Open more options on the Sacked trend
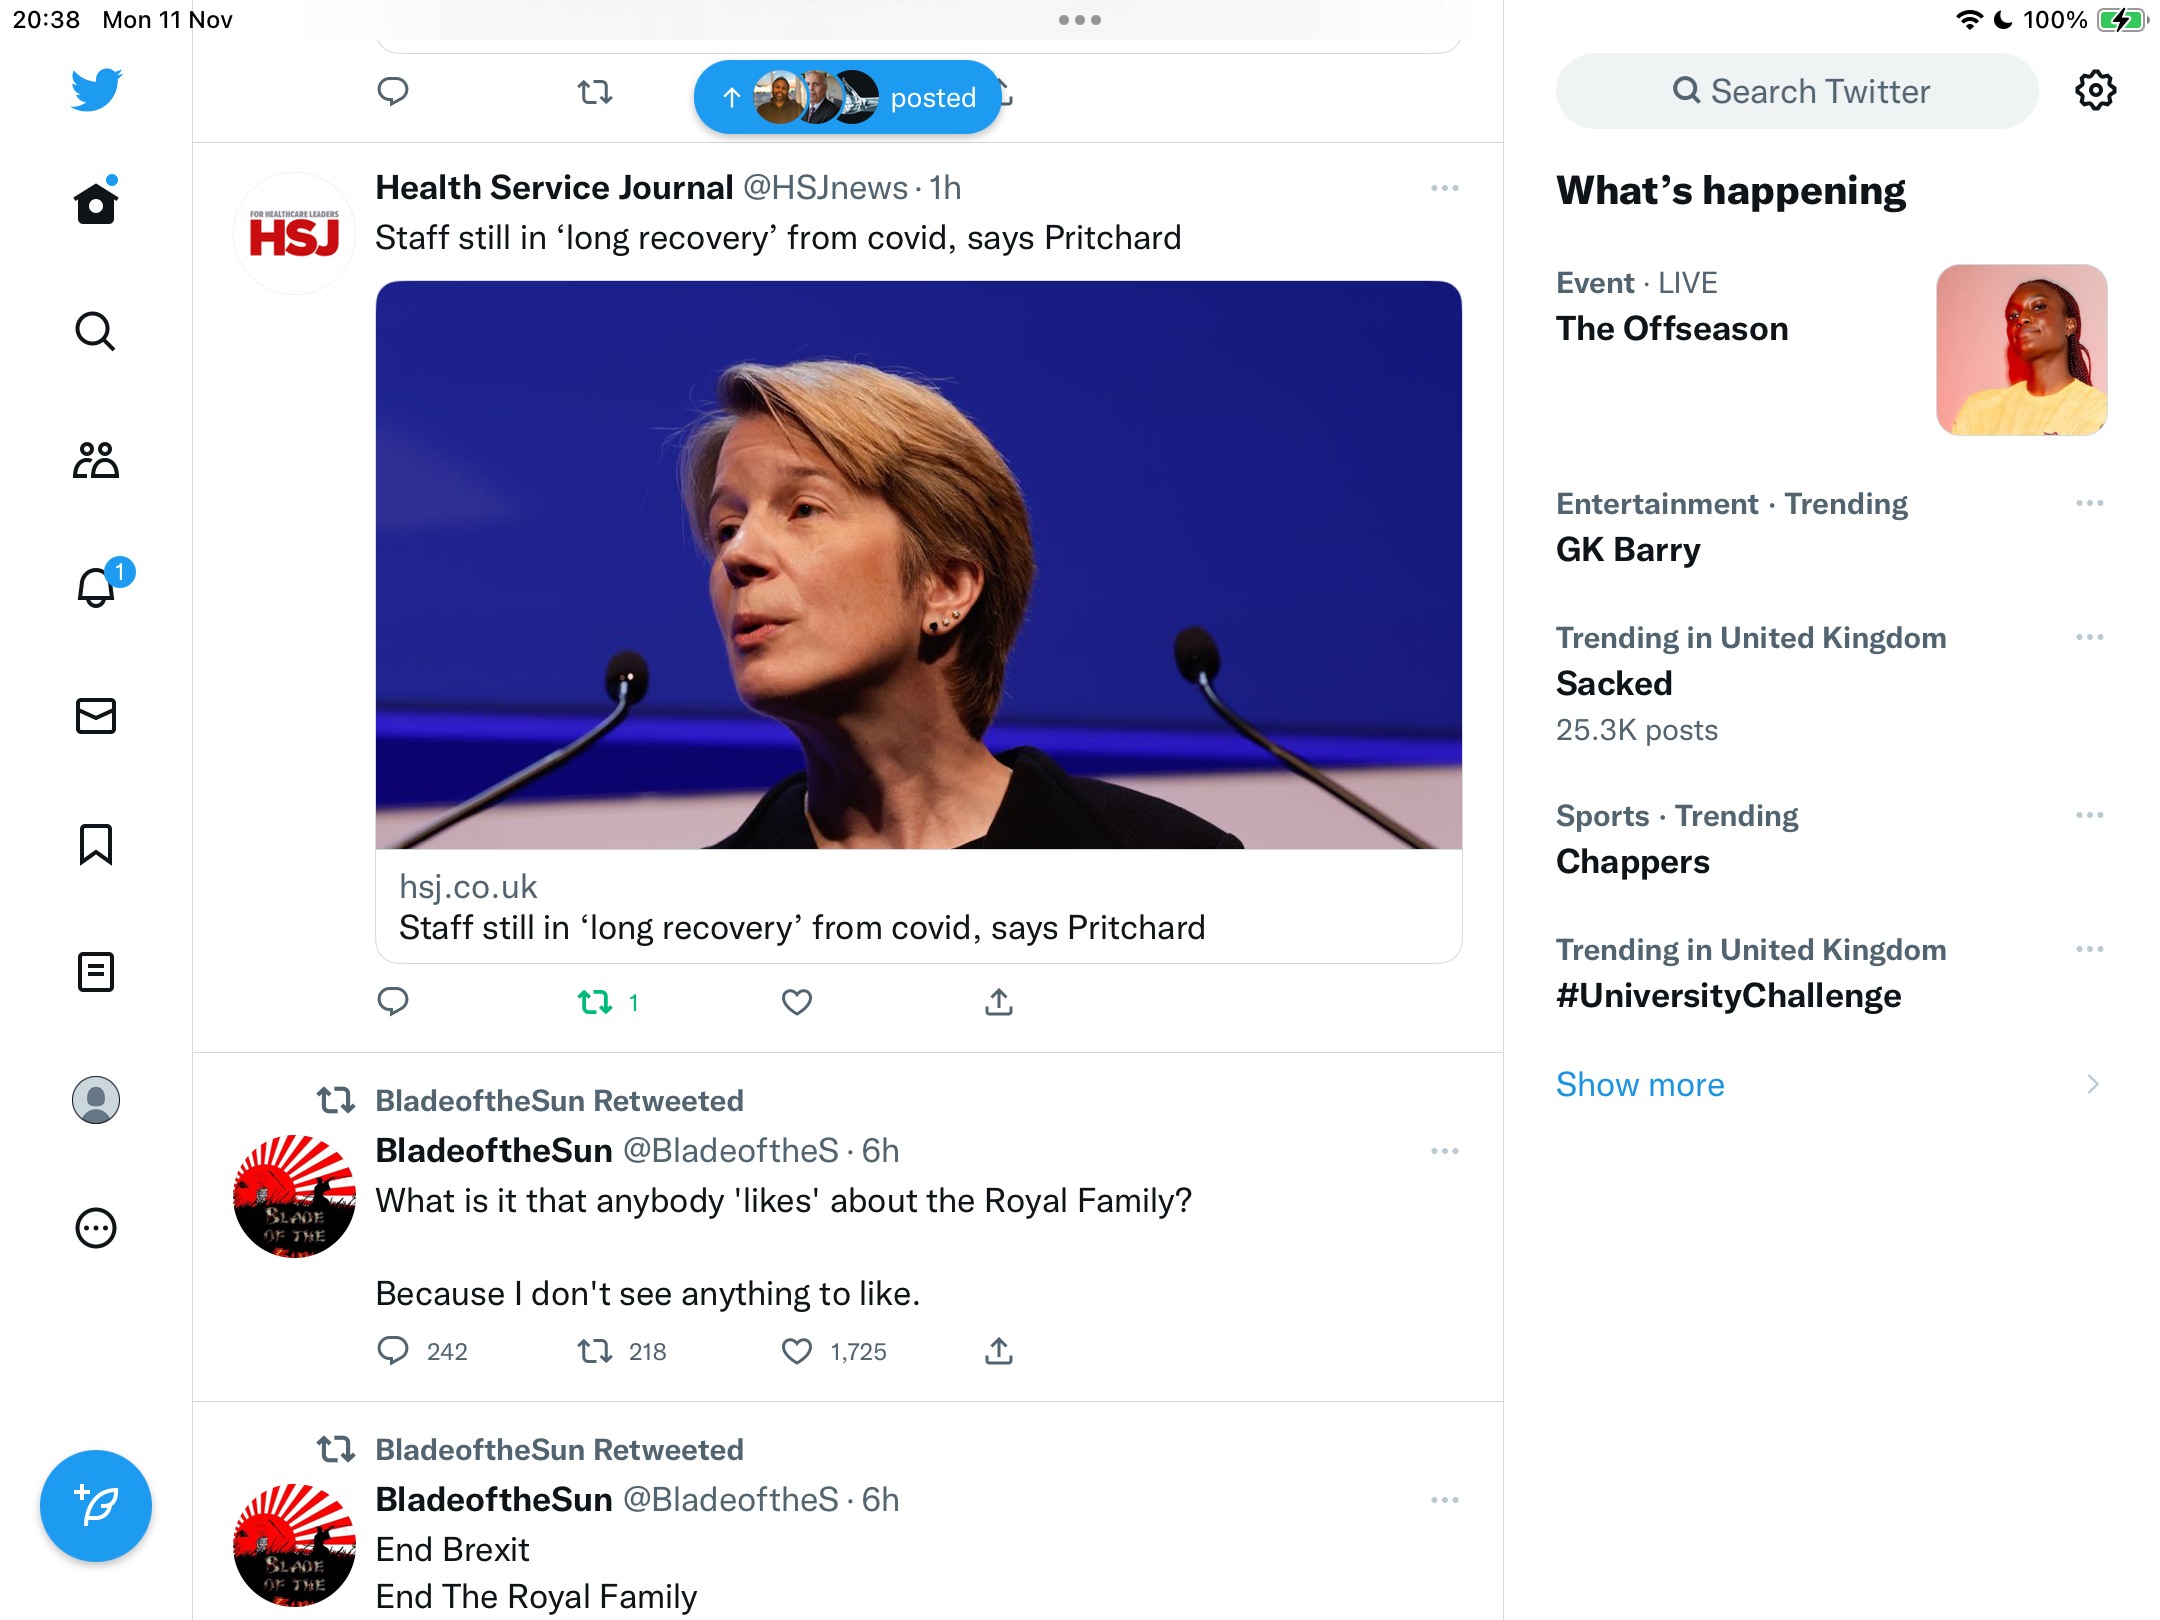This screenshot has height=1620, width=2160. pyautogui.click(x=2090, y=637)
